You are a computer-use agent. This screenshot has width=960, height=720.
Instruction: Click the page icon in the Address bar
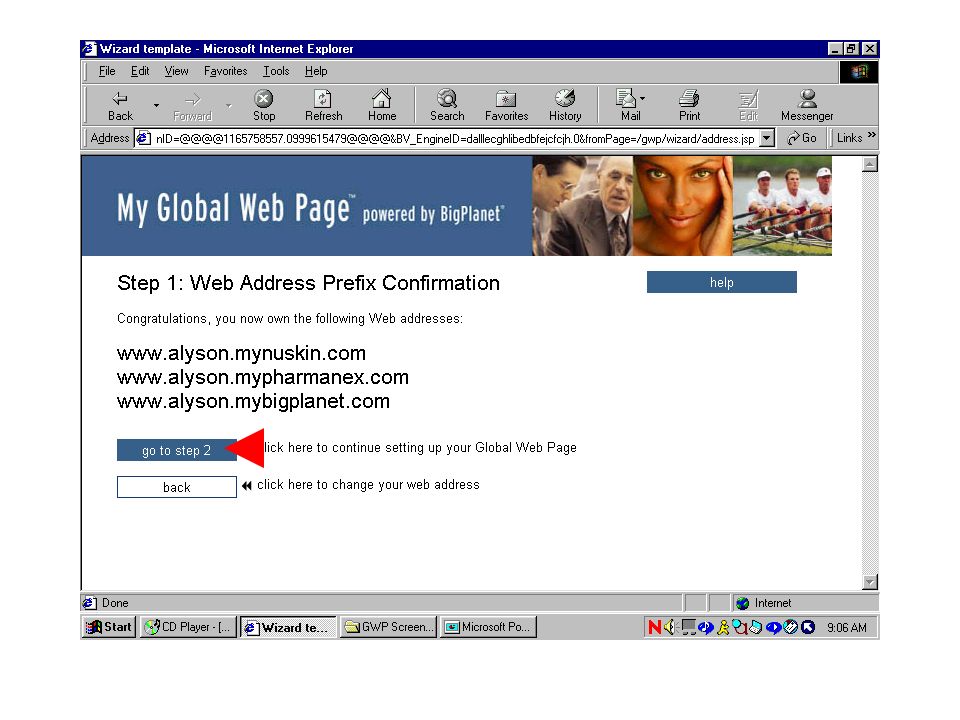coord(143,138)
